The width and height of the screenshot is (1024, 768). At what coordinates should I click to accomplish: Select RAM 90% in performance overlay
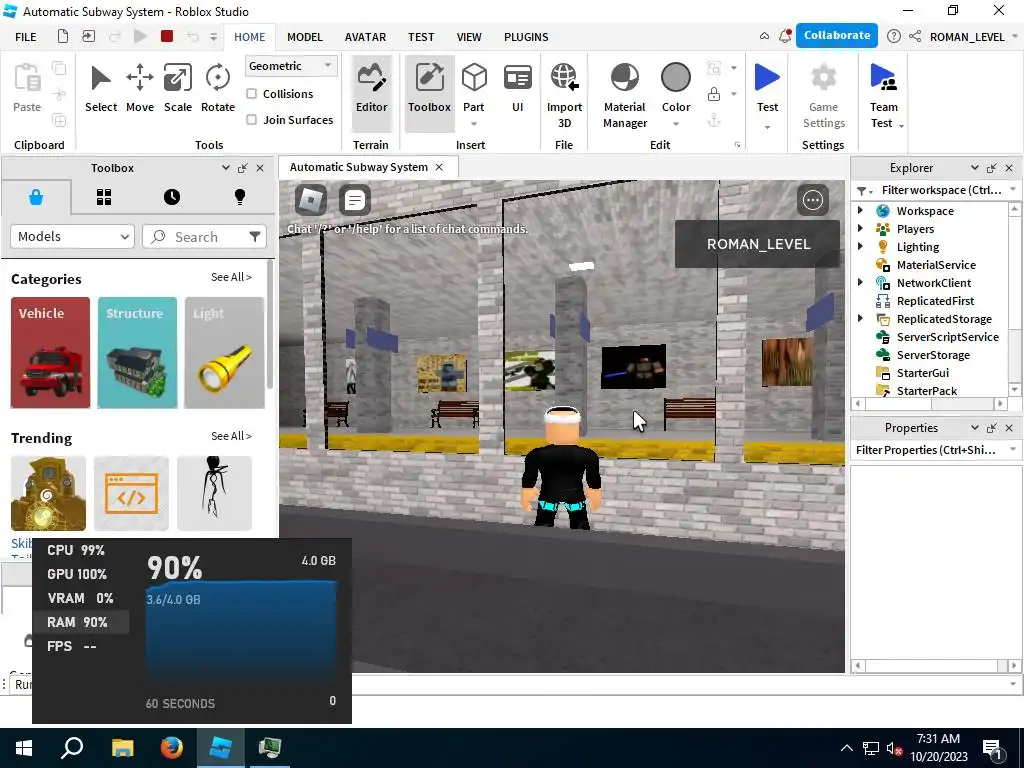tap(81, 622)
